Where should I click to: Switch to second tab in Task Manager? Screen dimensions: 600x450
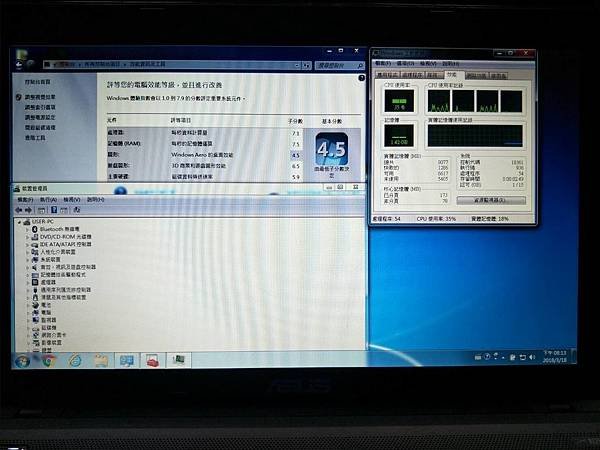click(412, 75)
